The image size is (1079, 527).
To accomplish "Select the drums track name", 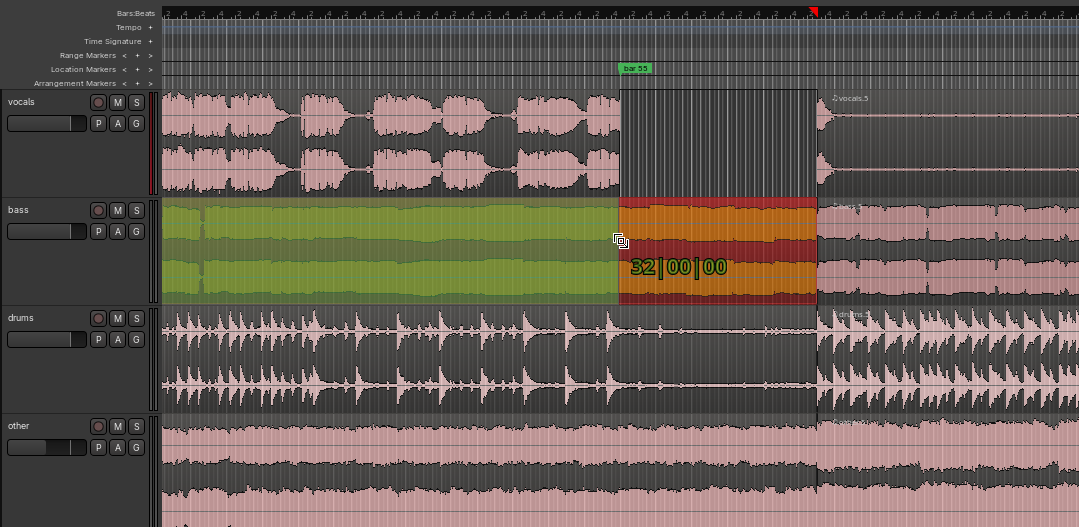I will tap(21, 318).
